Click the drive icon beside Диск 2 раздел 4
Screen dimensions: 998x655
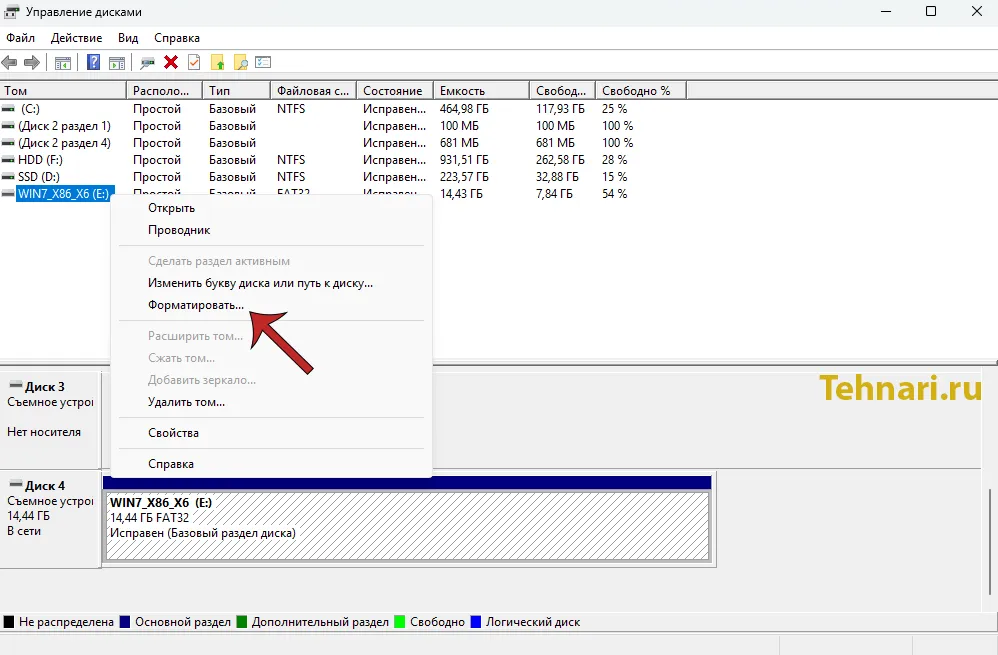[8, 143]
